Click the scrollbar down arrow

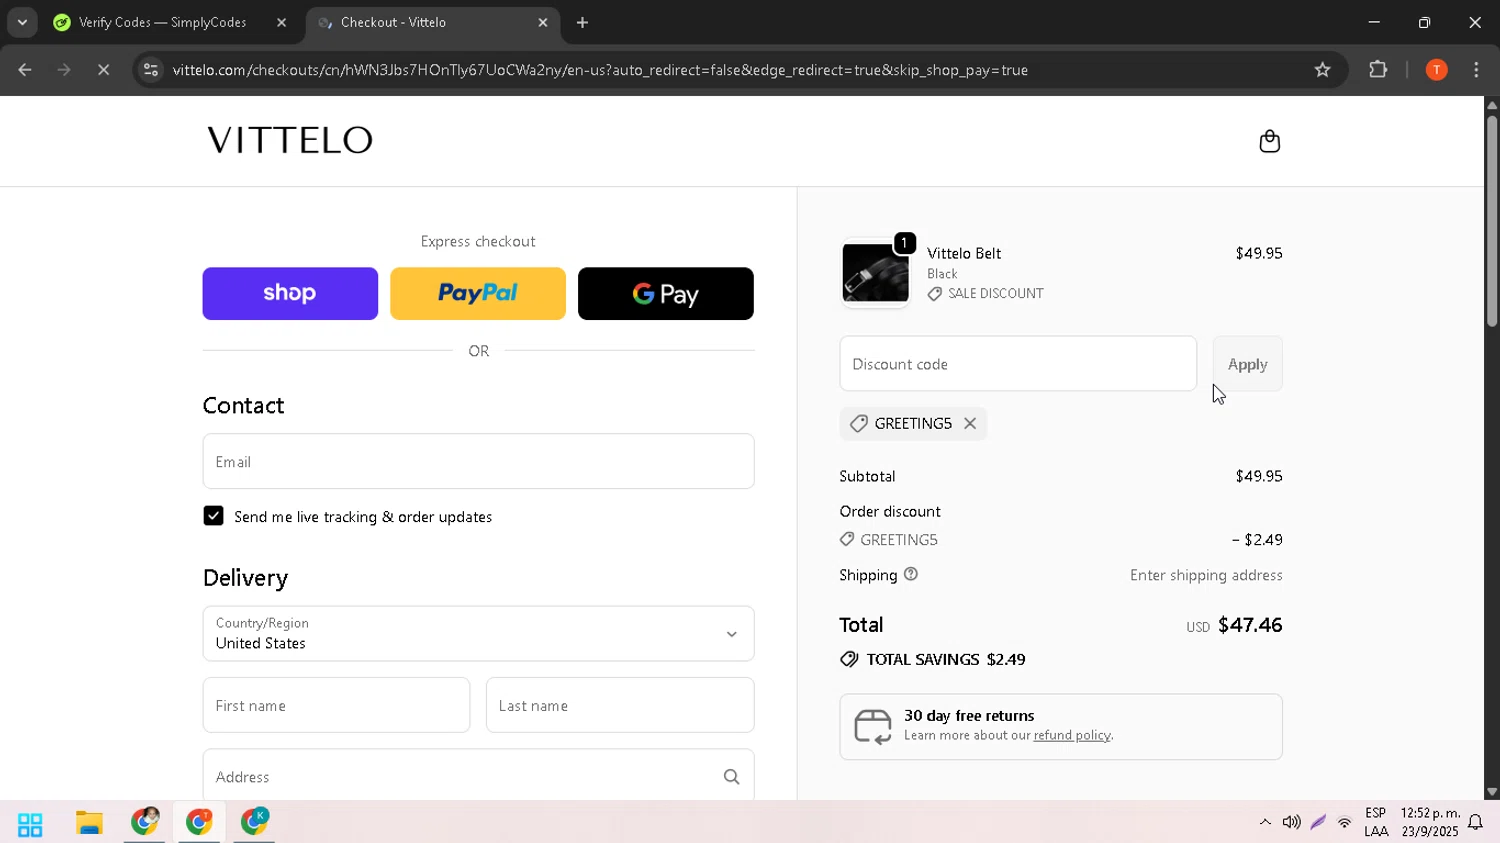point(1491,792)
